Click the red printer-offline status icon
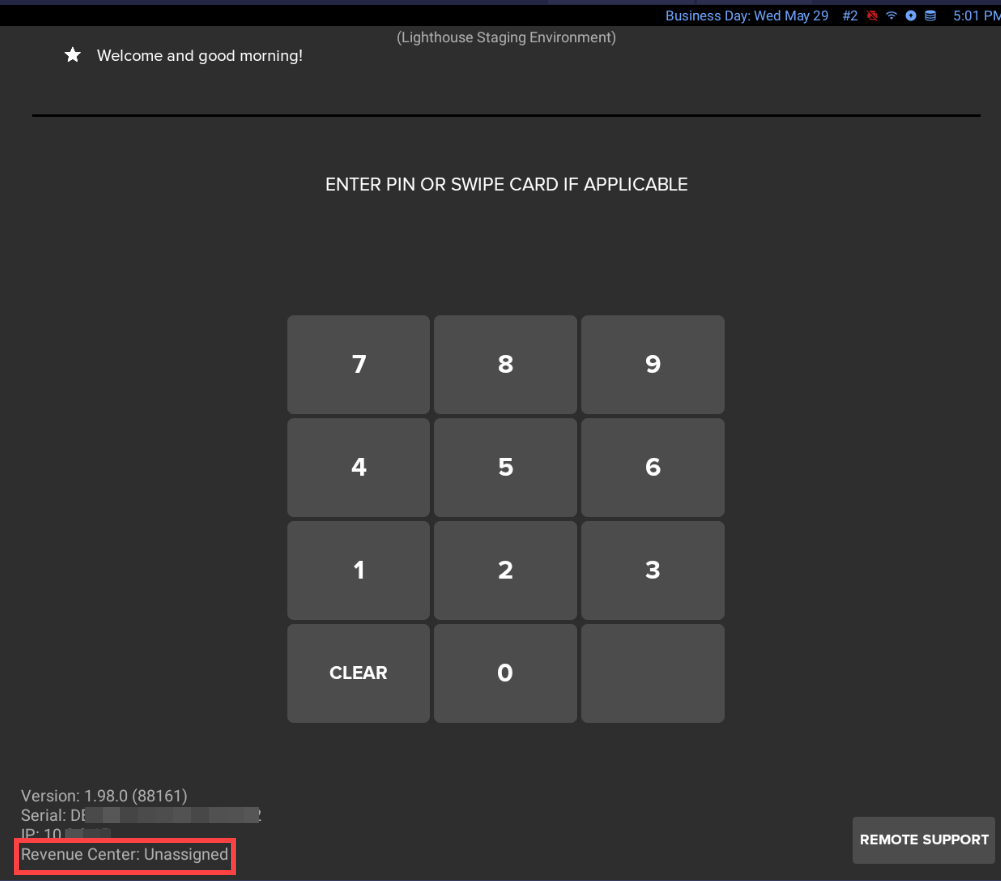This screenshot has width=1001, height=881. (872, 16)
